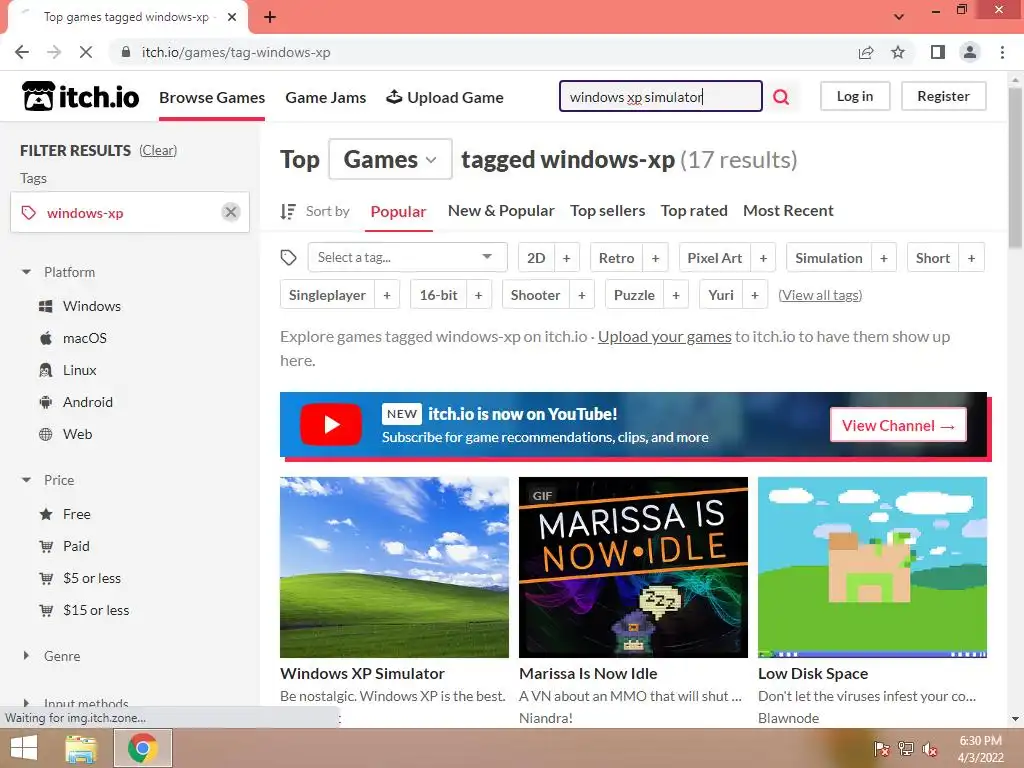
Task: Add the Singleplayer tag with plus
Action: pyautogui.click(x=387, y=295)
